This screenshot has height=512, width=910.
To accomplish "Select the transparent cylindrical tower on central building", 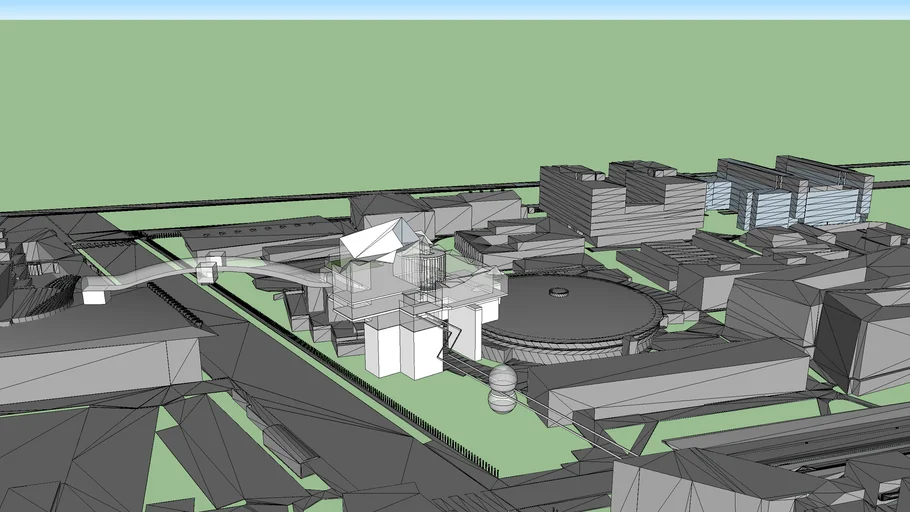I will 424,268.
